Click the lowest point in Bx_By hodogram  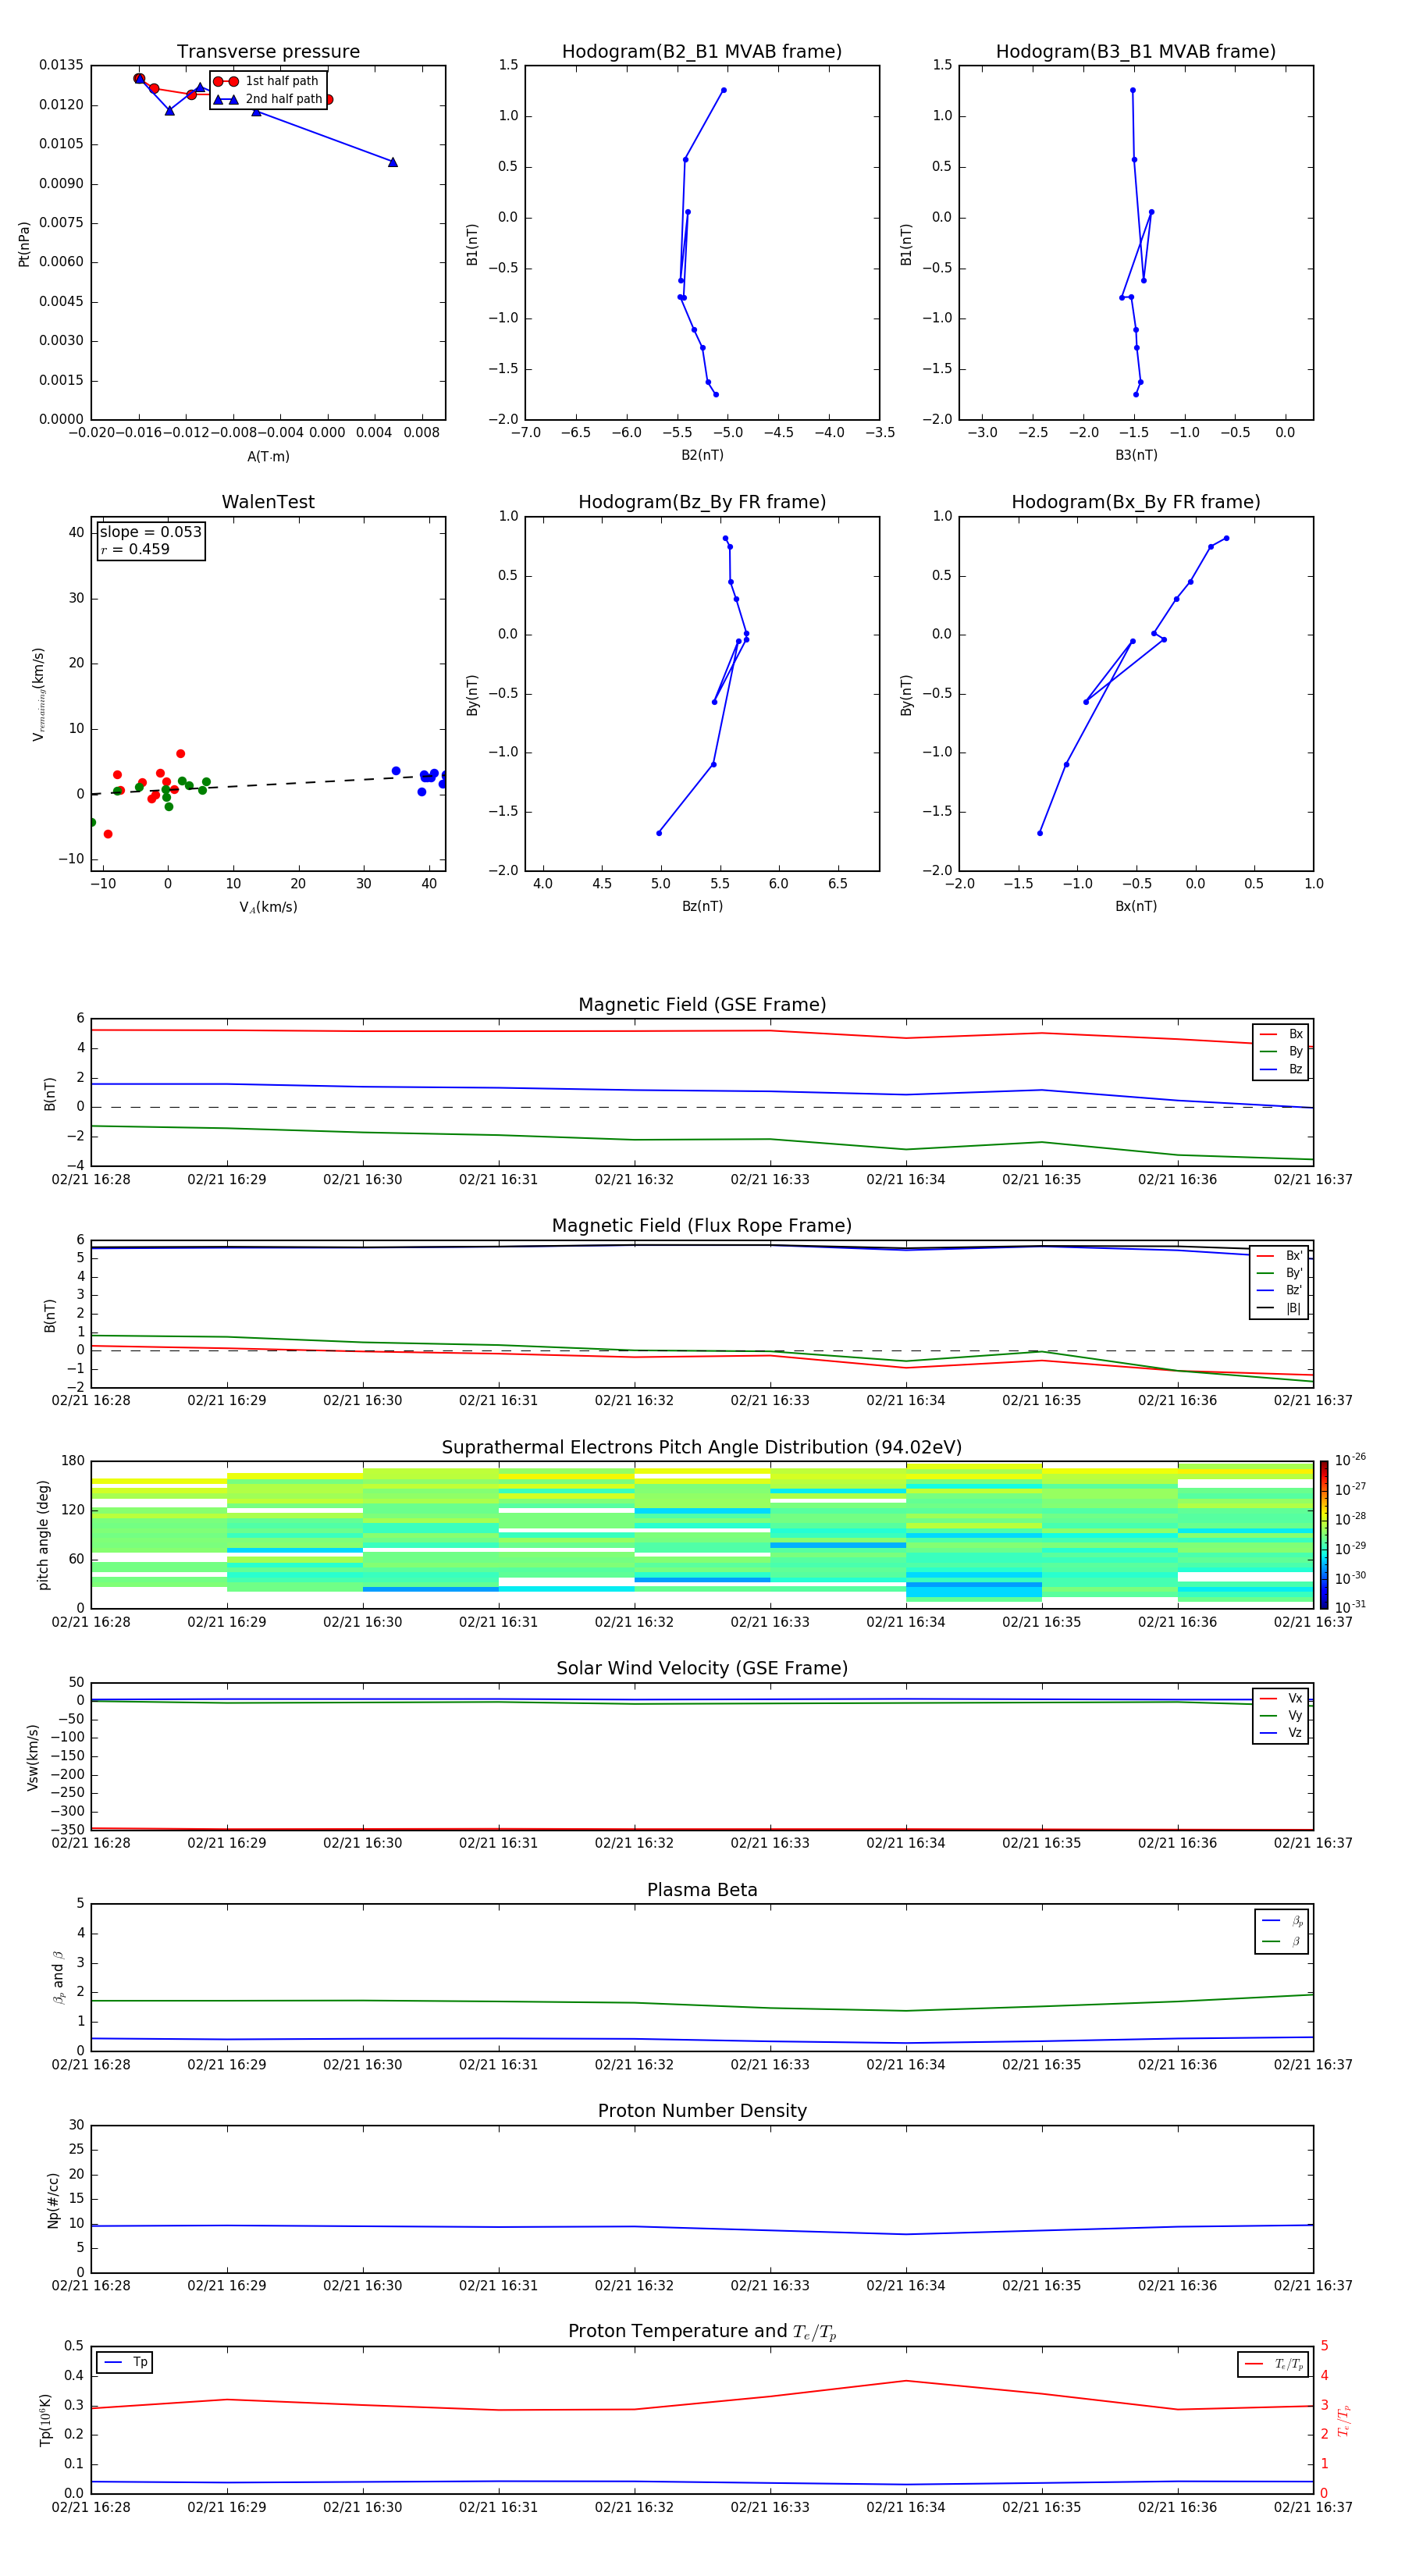coord(1040,833)
